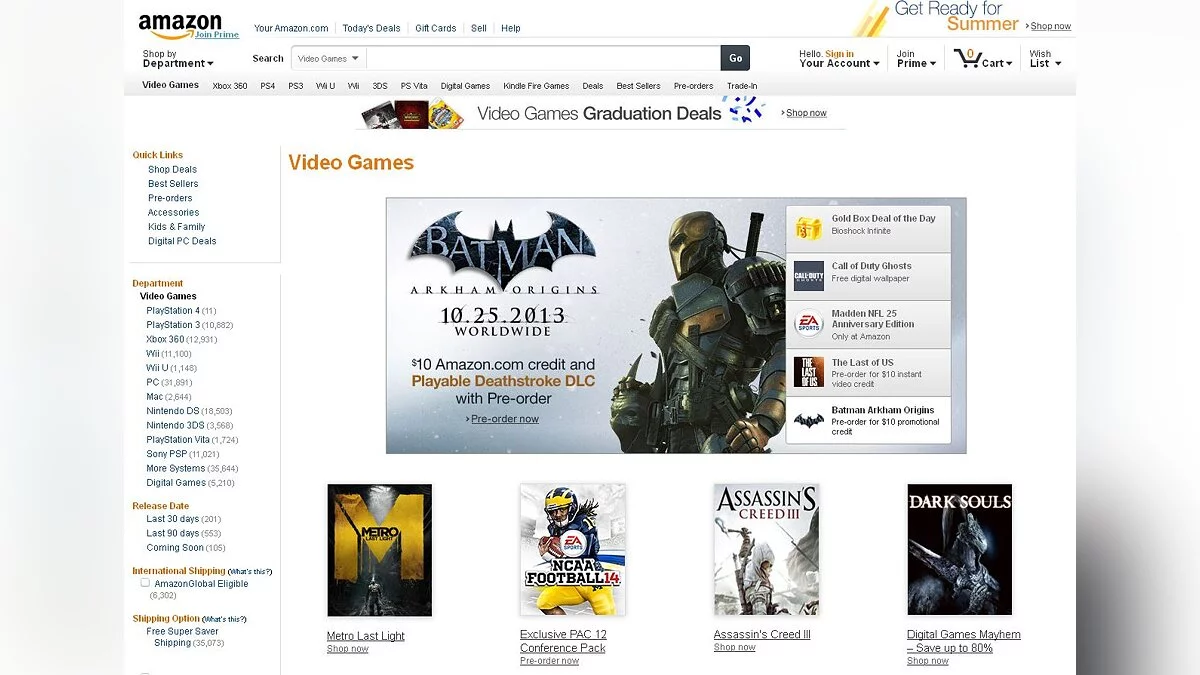Expand the Join Prime dropdown

916,59
